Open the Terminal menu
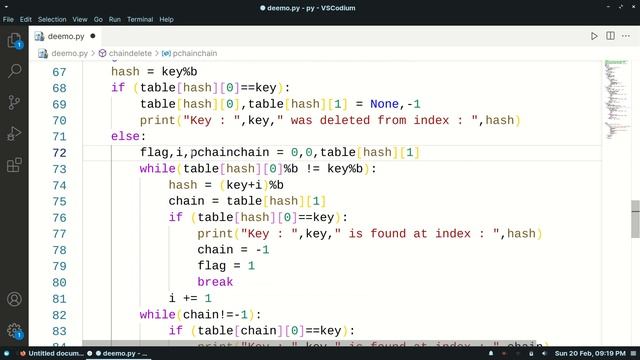 pyautogui.click(x=140, y=19)
